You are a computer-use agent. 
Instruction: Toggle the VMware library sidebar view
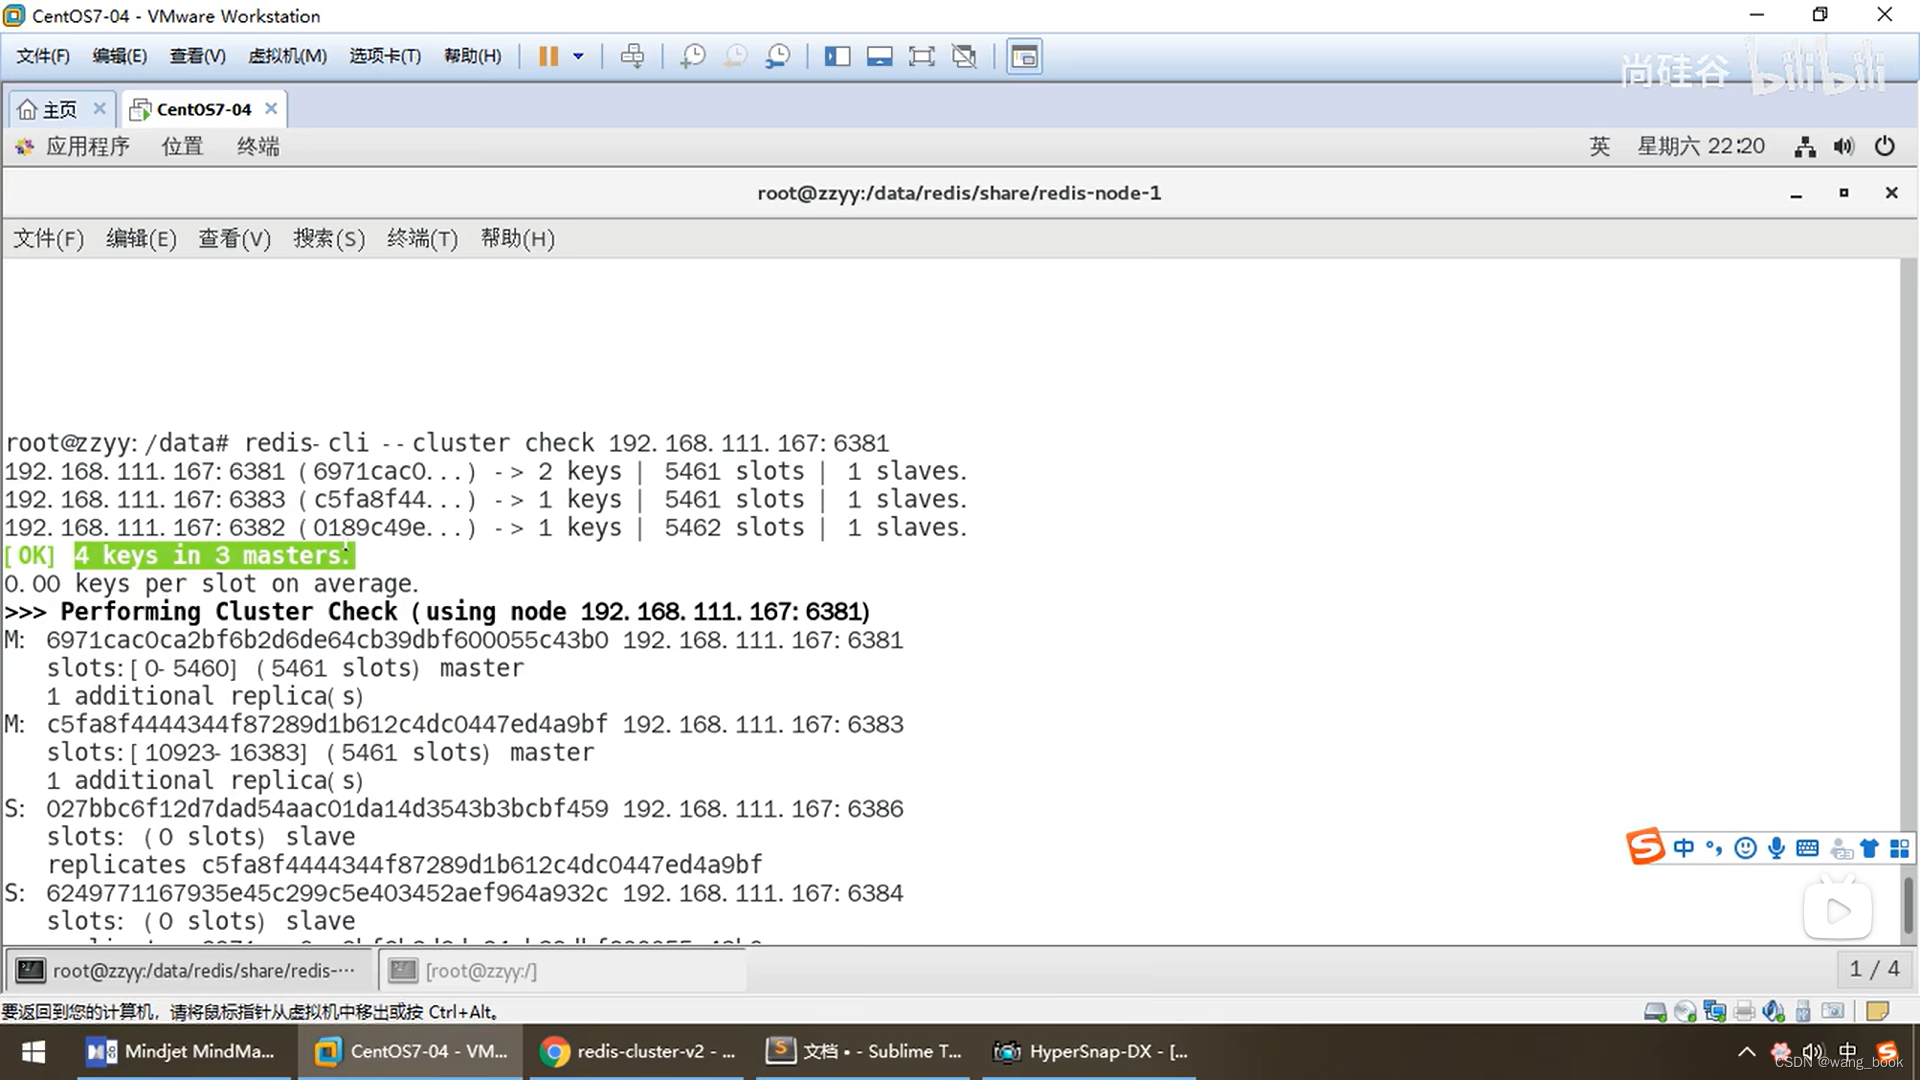(837, 56)
